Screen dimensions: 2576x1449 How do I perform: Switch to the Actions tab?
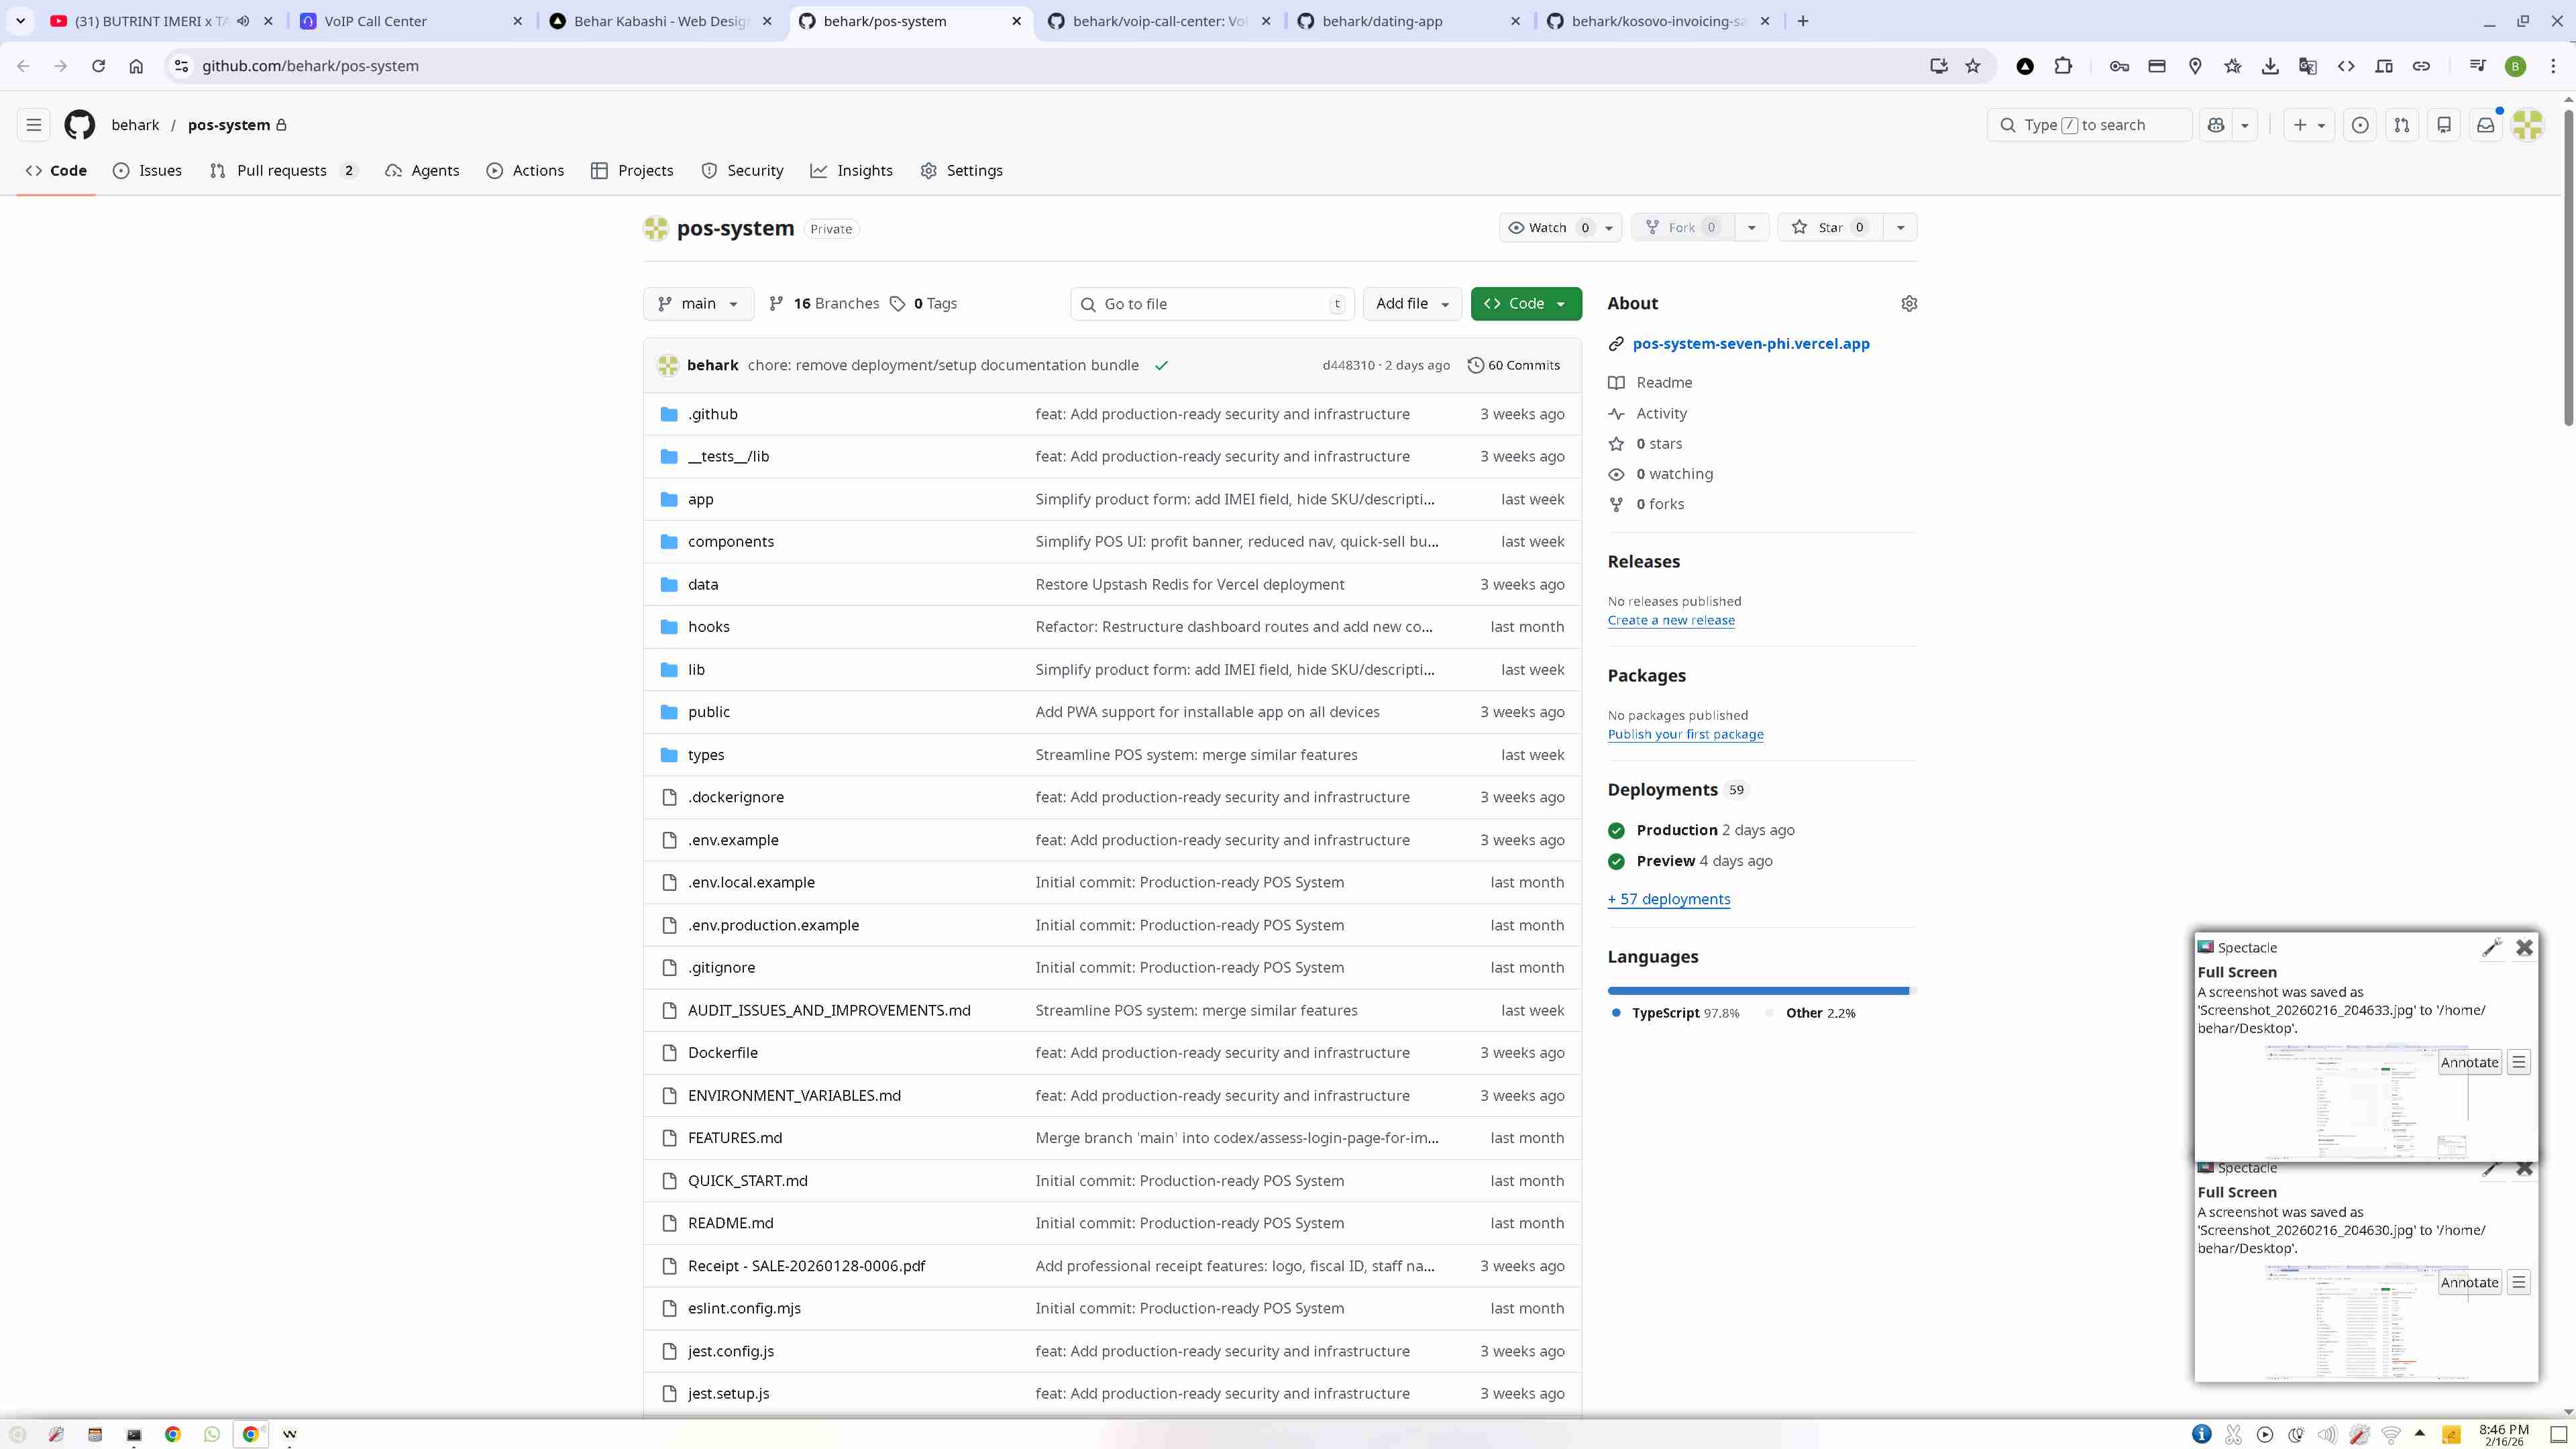point(525,170)
